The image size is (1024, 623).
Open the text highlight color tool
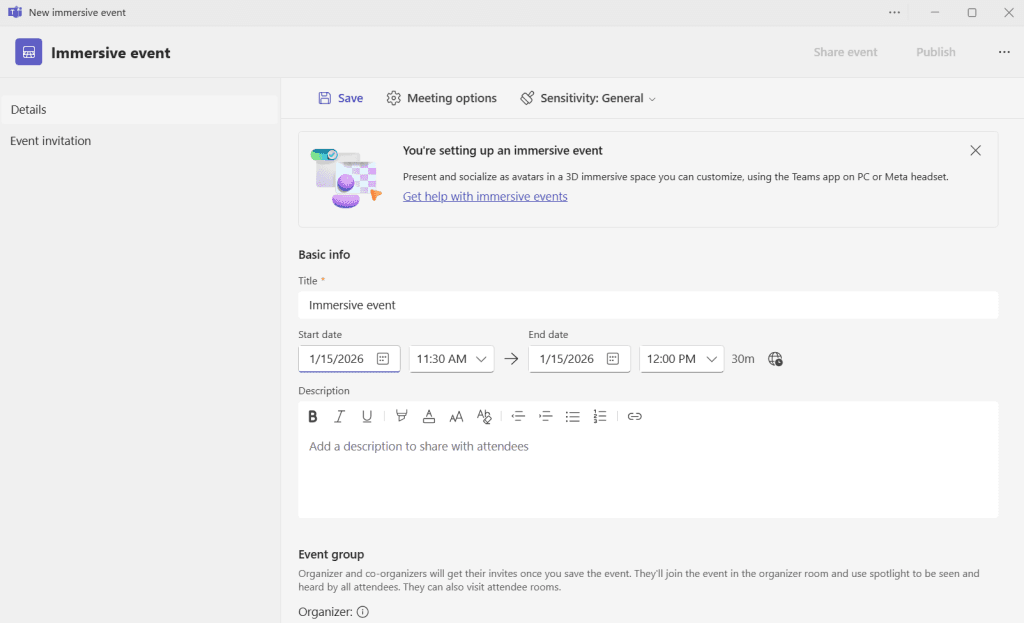(402, 417)
